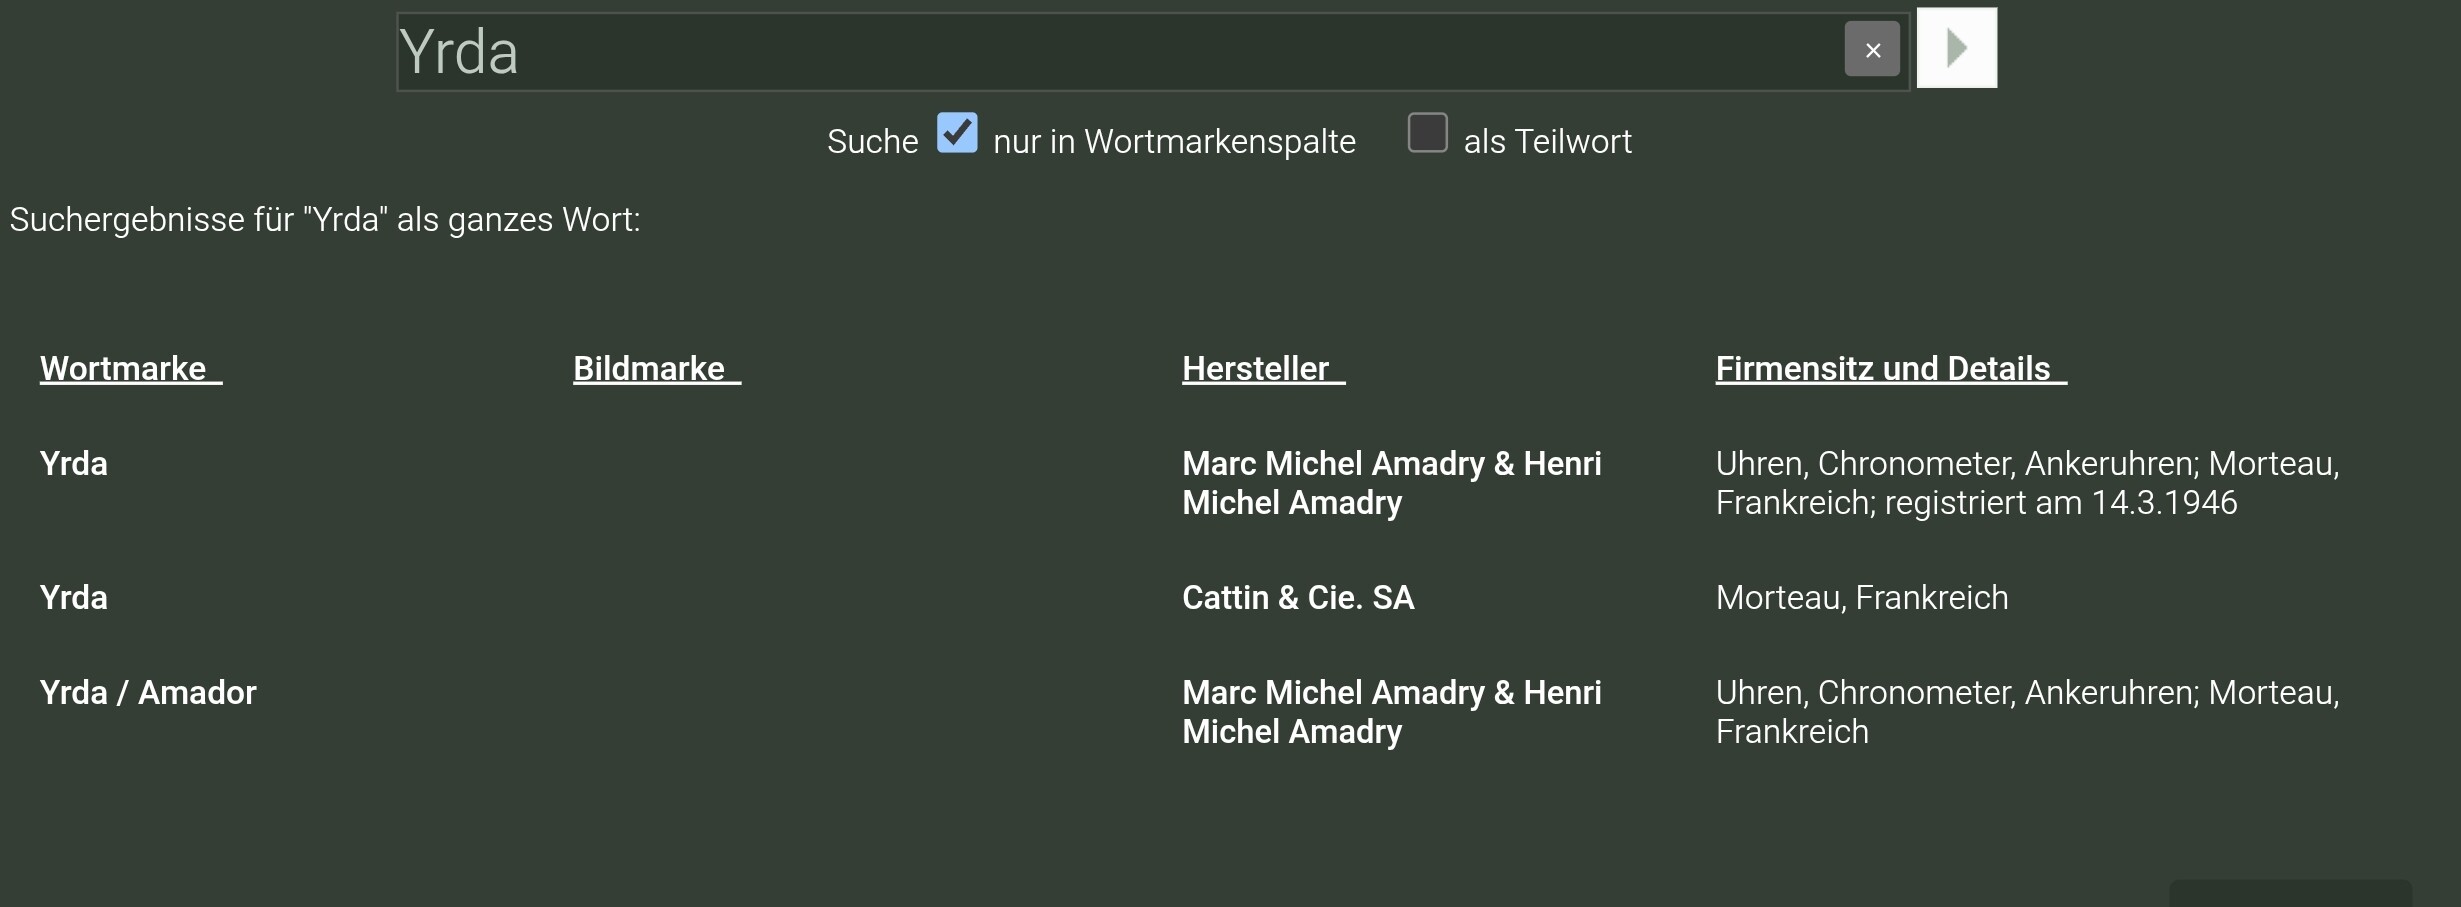Select the 'Yrda / Amador' wordmark entry
This screenshot has height=907, width=2461.
point(148,693)
